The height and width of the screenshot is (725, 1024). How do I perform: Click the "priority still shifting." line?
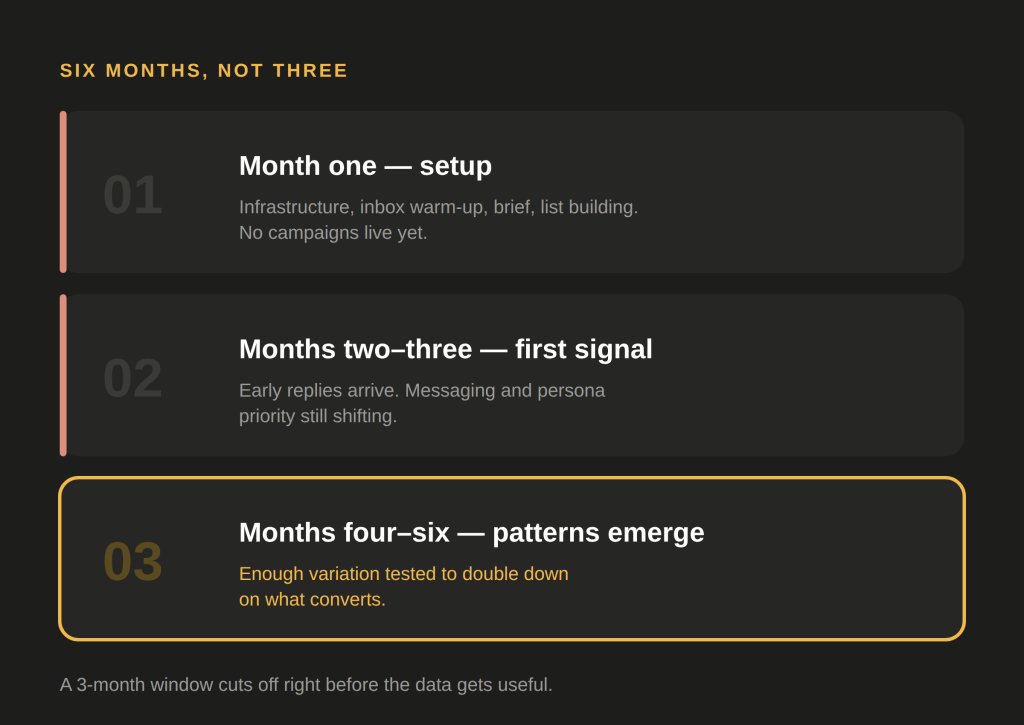[318, 416]
